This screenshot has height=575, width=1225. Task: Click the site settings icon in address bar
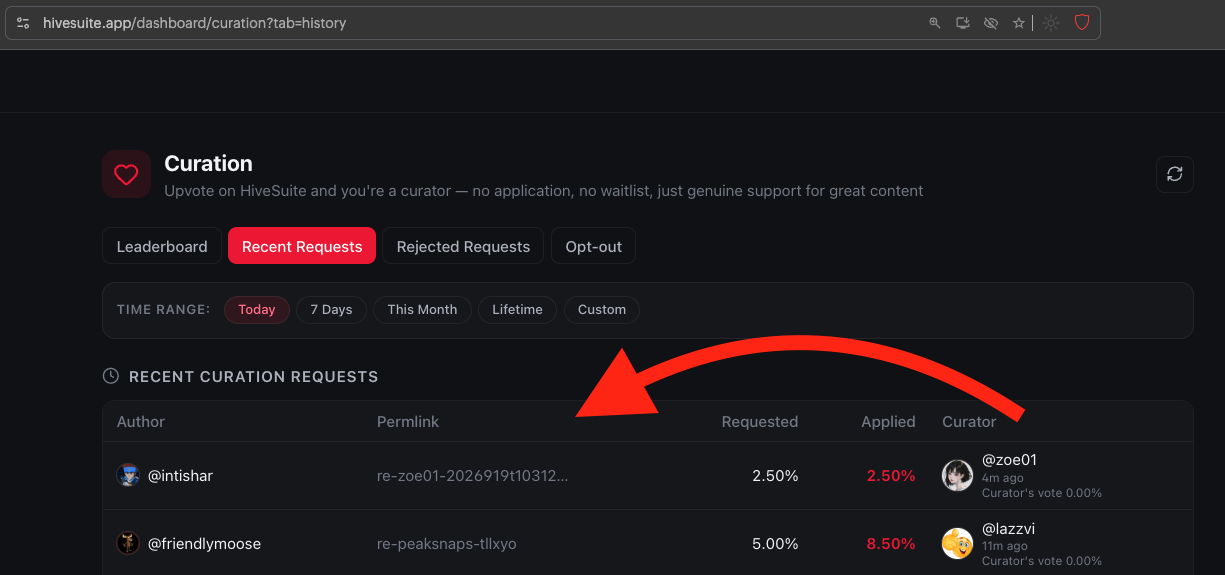(23, 23)
